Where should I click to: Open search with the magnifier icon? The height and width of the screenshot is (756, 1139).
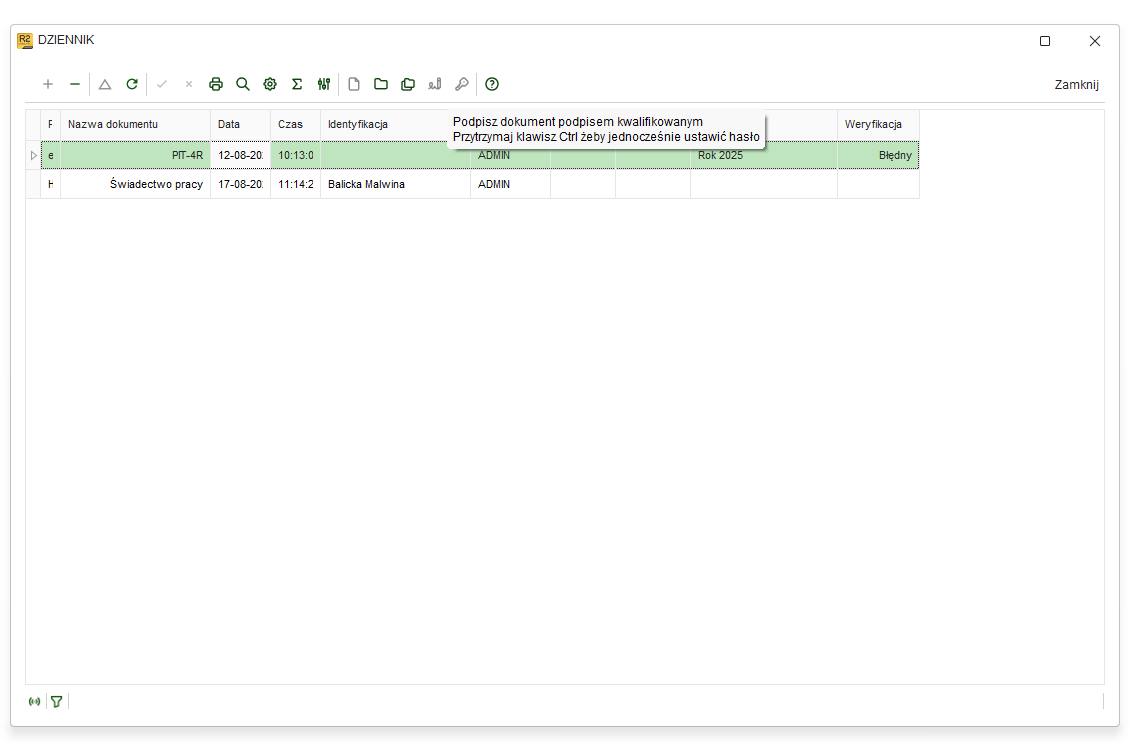point(243,84)
